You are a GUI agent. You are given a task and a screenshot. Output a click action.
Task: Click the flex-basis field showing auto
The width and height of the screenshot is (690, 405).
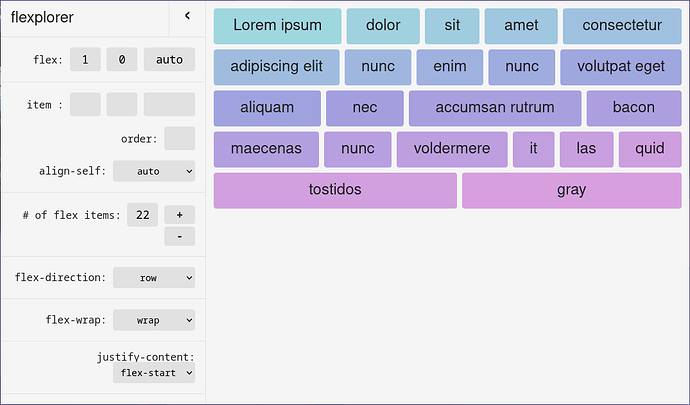click(x=169, y=60)
